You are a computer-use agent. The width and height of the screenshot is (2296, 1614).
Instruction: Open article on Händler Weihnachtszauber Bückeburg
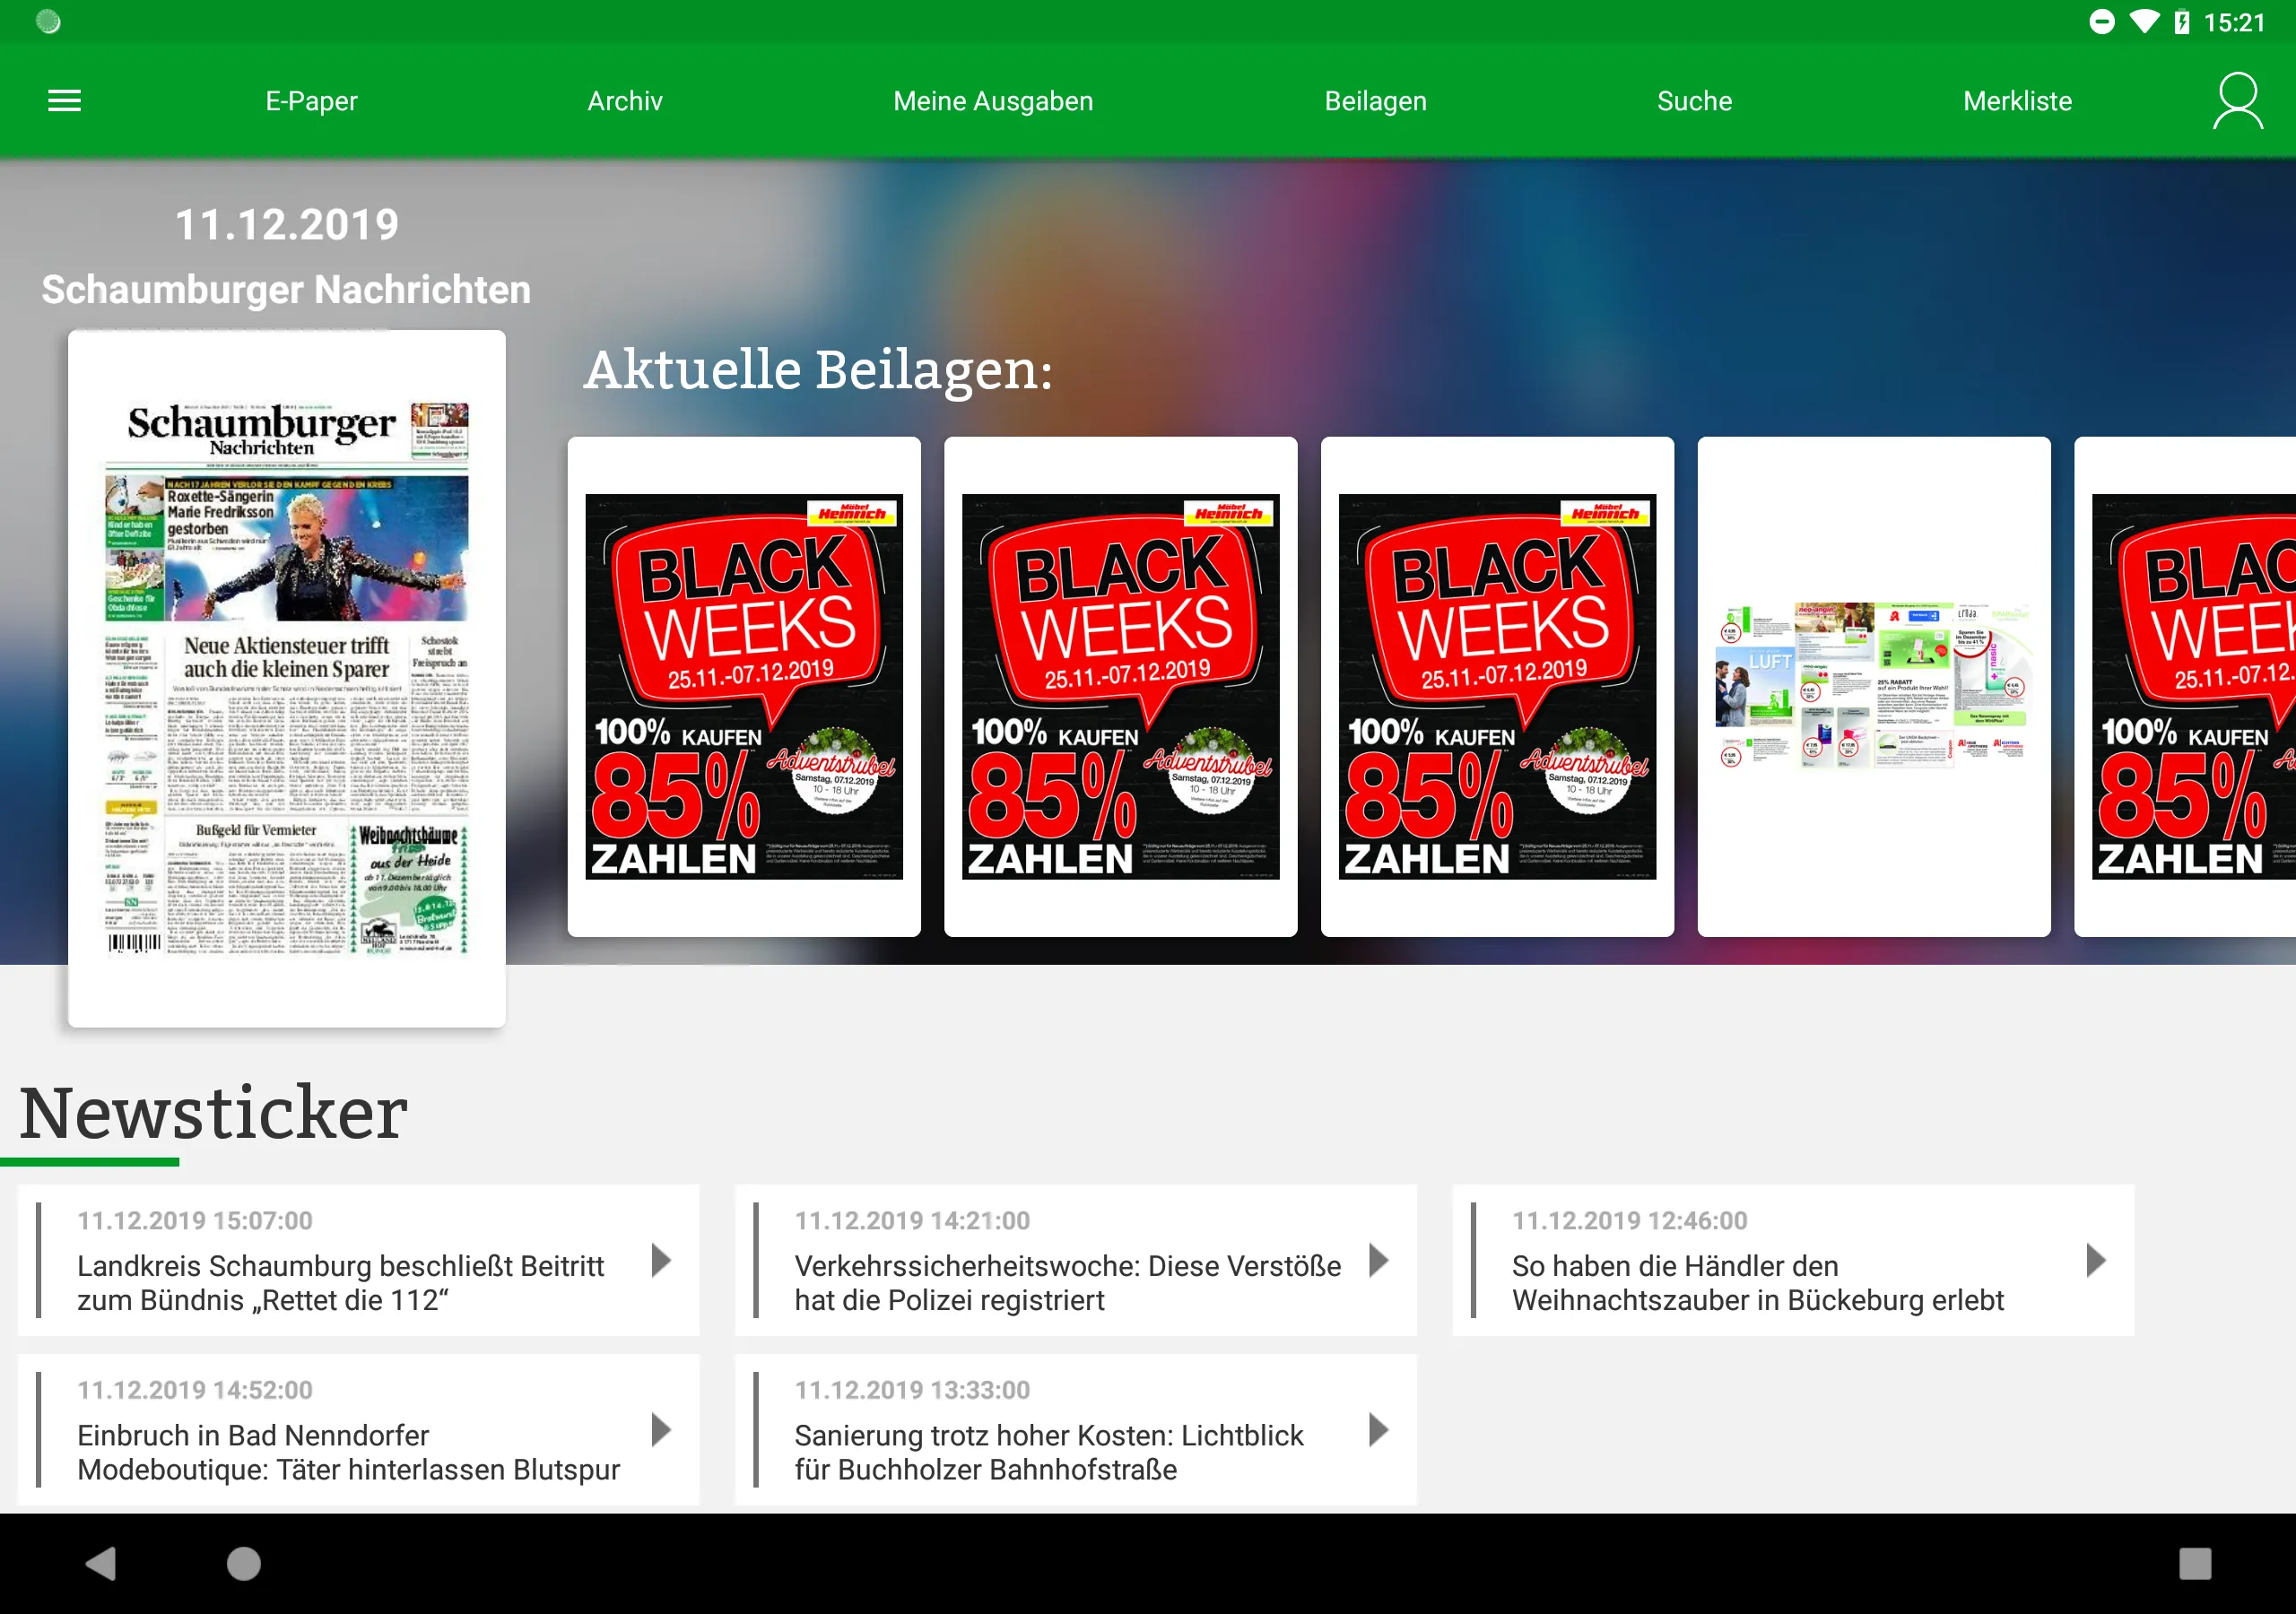pos(1758,1283)
